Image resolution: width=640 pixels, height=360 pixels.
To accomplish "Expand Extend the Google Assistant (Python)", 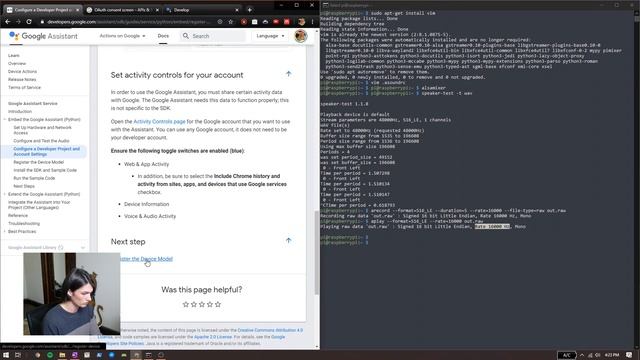I will point(4,194).
